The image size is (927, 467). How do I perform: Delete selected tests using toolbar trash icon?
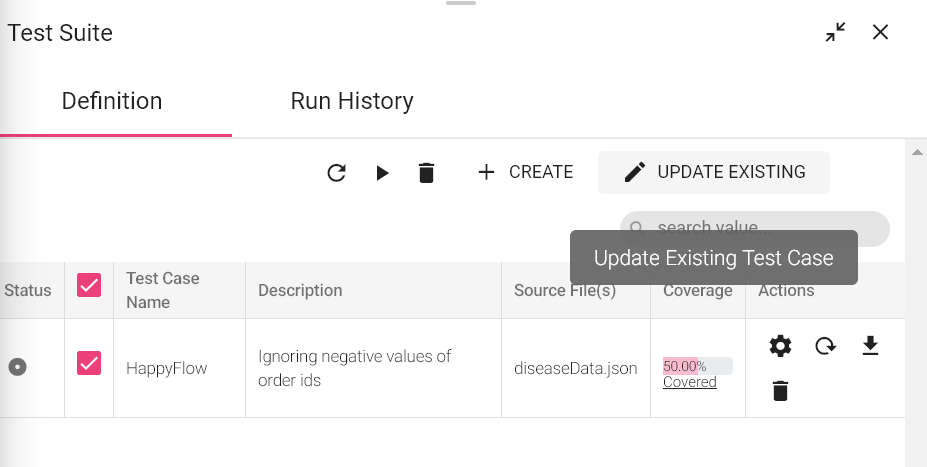tap(426, 173)
